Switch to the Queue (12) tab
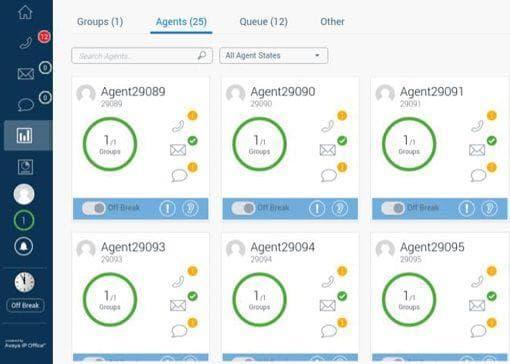Image resolution: width=510 pixels, height=364 pixels. click(263, 22)
